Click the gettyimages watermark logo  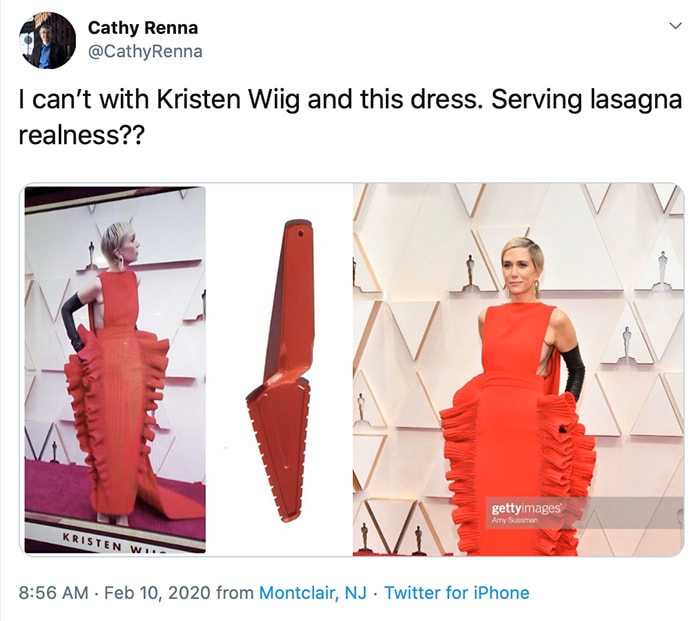pyautogui.click(x=525, y=508)
